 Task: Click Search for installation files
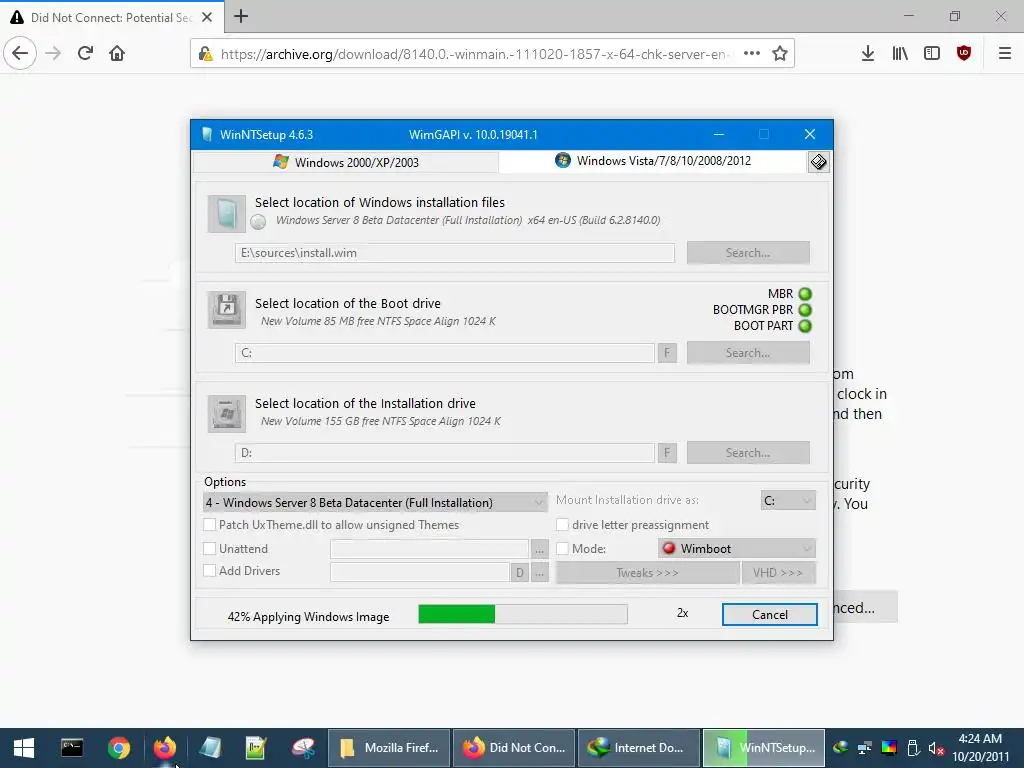click(748, 253)
